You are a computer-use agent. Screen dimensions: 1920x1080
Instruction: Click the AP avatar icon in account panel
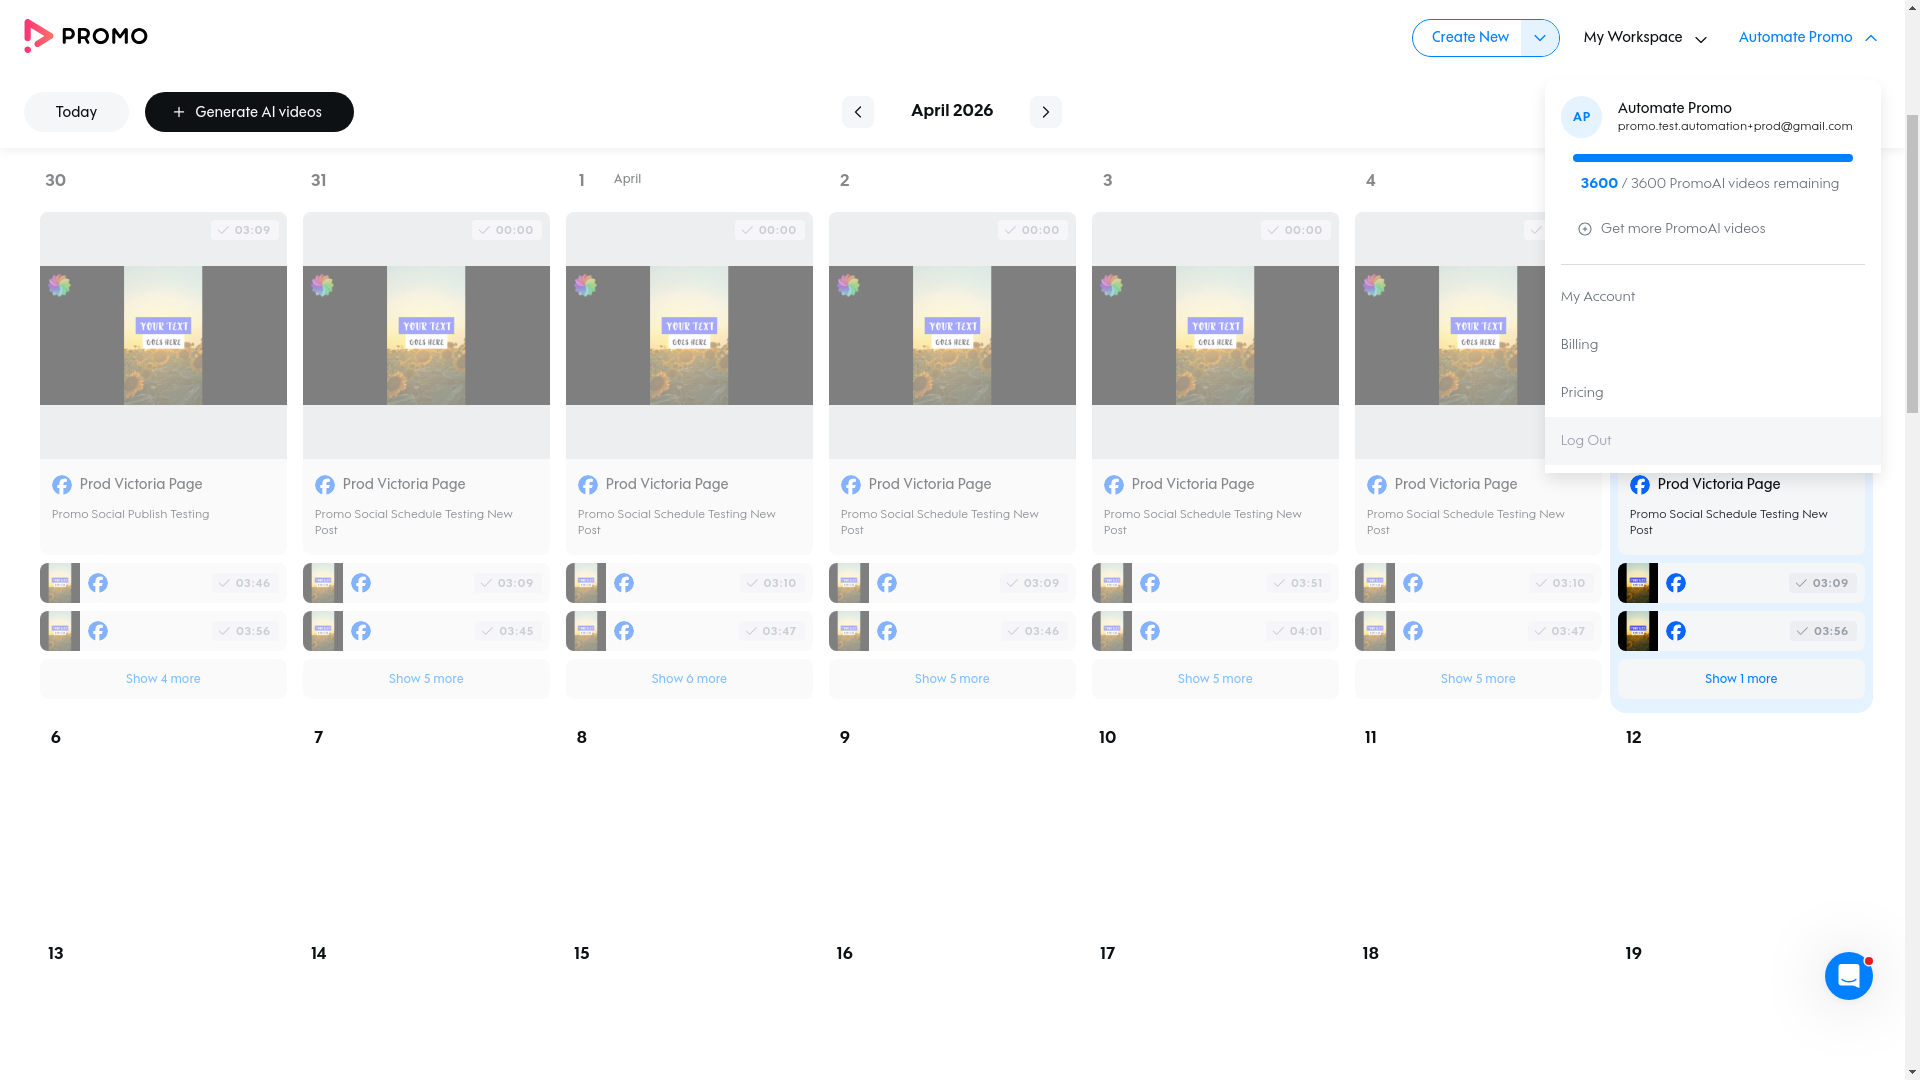pos(1581,117)
